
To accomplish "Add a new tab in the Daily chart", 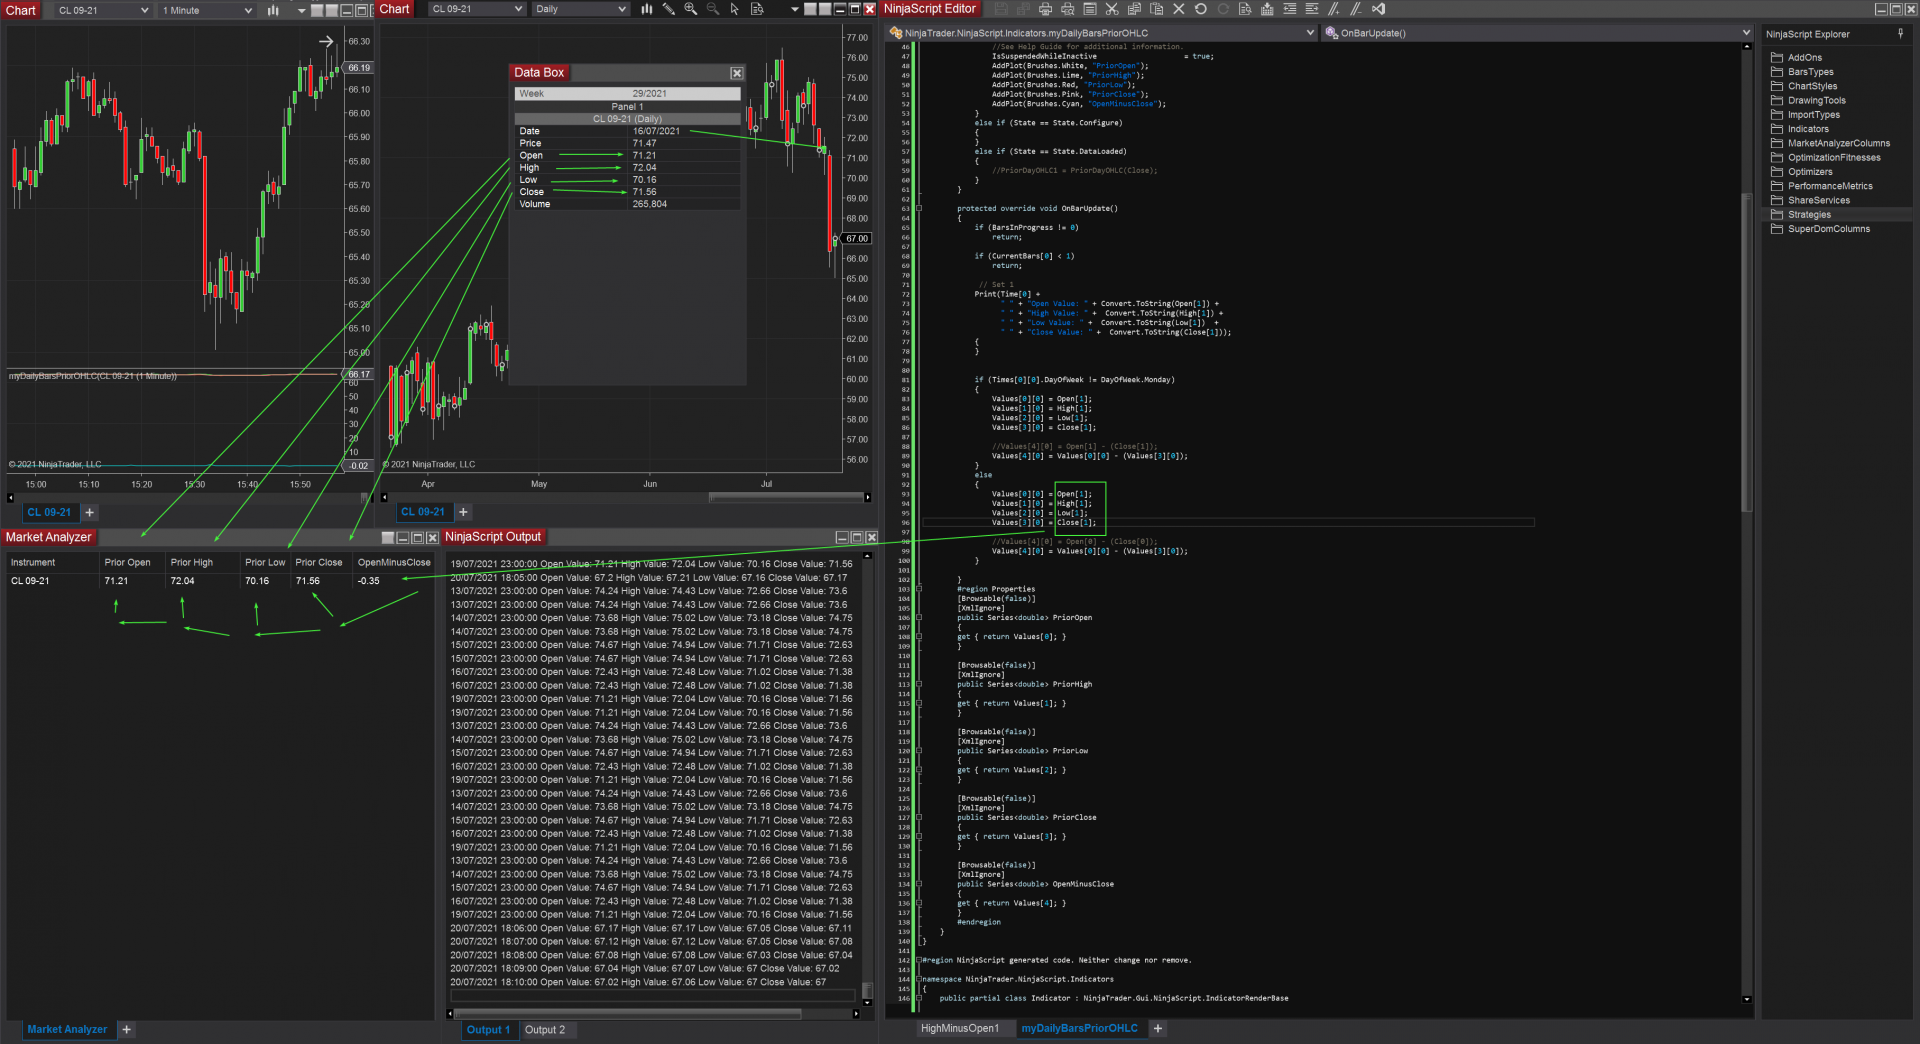I will (x=463, y=512).
